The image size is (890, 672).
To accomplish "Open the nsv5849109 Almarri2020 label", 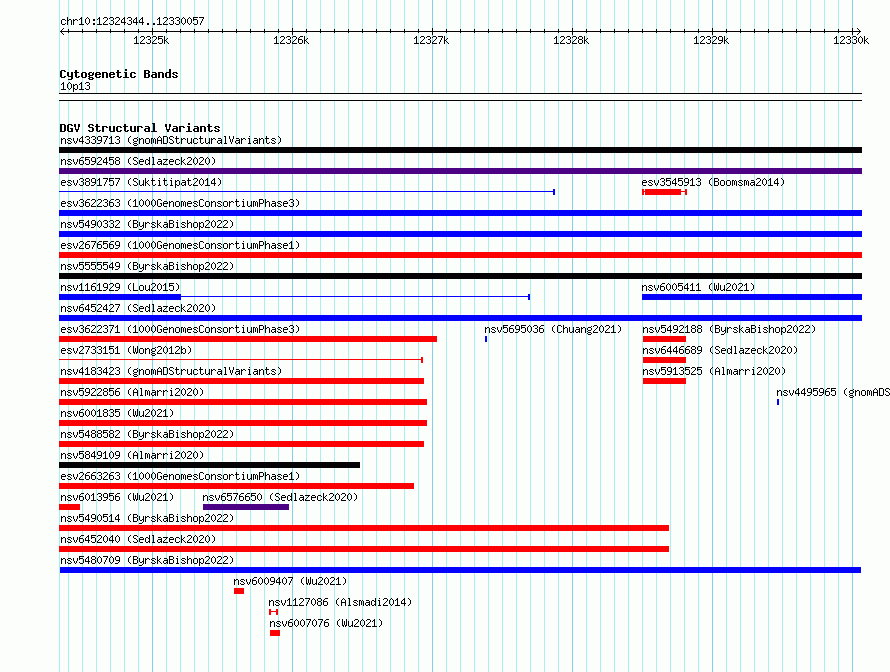I will 132,455.
